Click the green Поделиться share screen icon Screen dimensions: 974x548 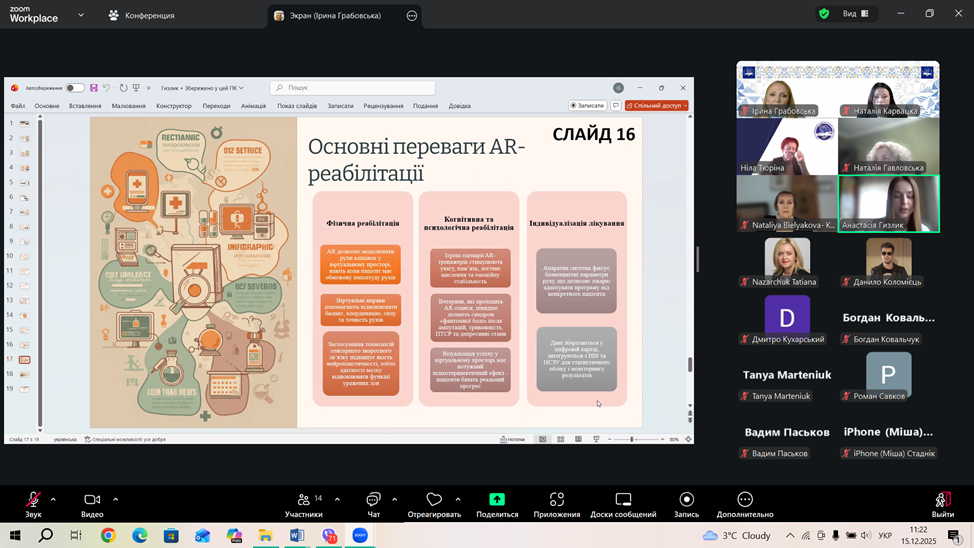[x=497, y=500]
